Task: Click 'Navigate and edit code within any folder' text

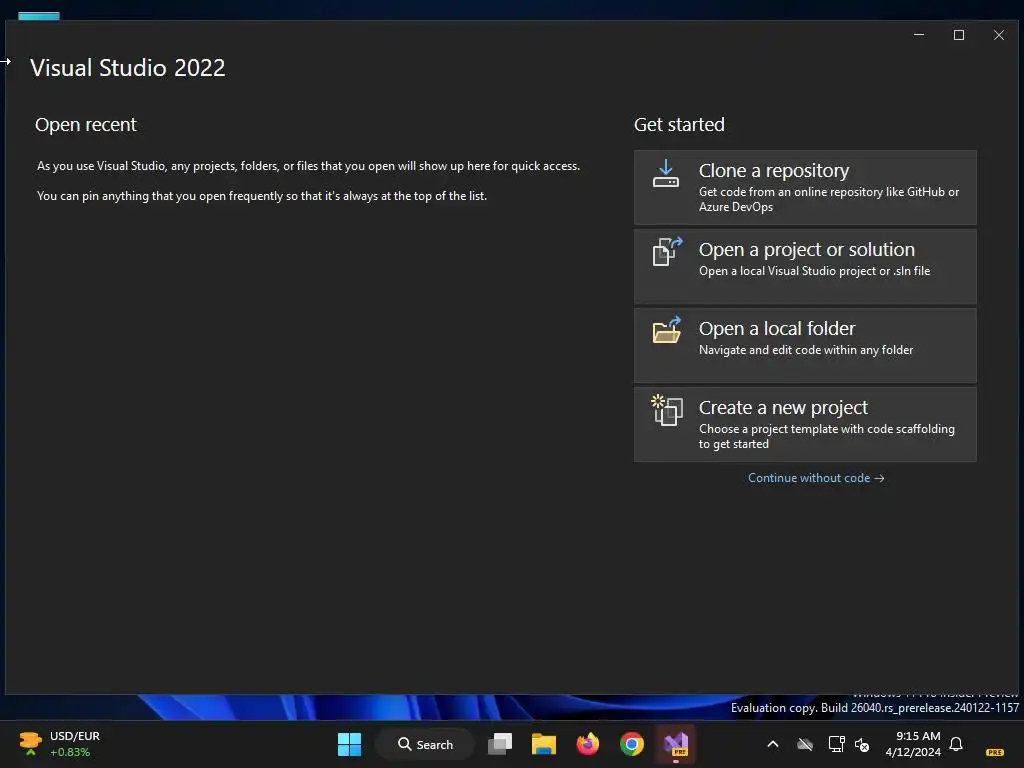Action: click(x=806, y=350)
